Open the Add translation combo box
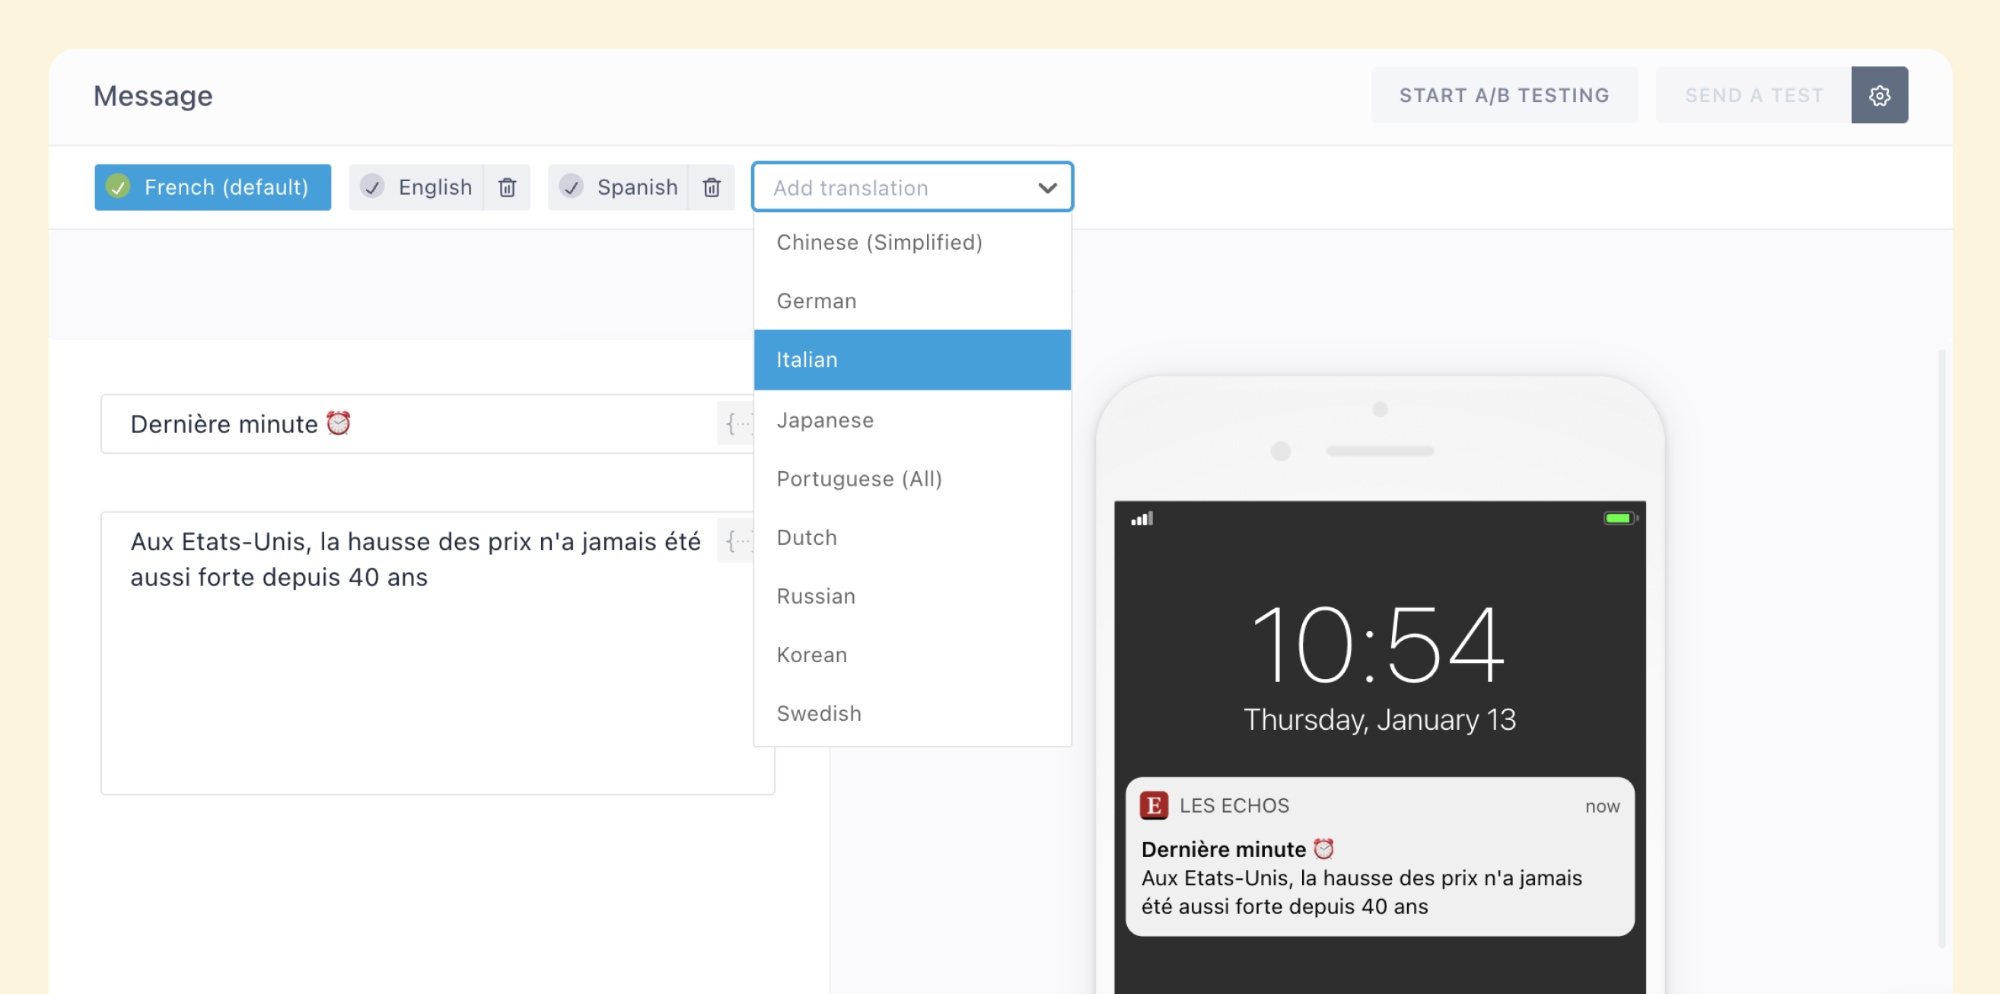The image size is (2000, 994). (x=912, y=187)
